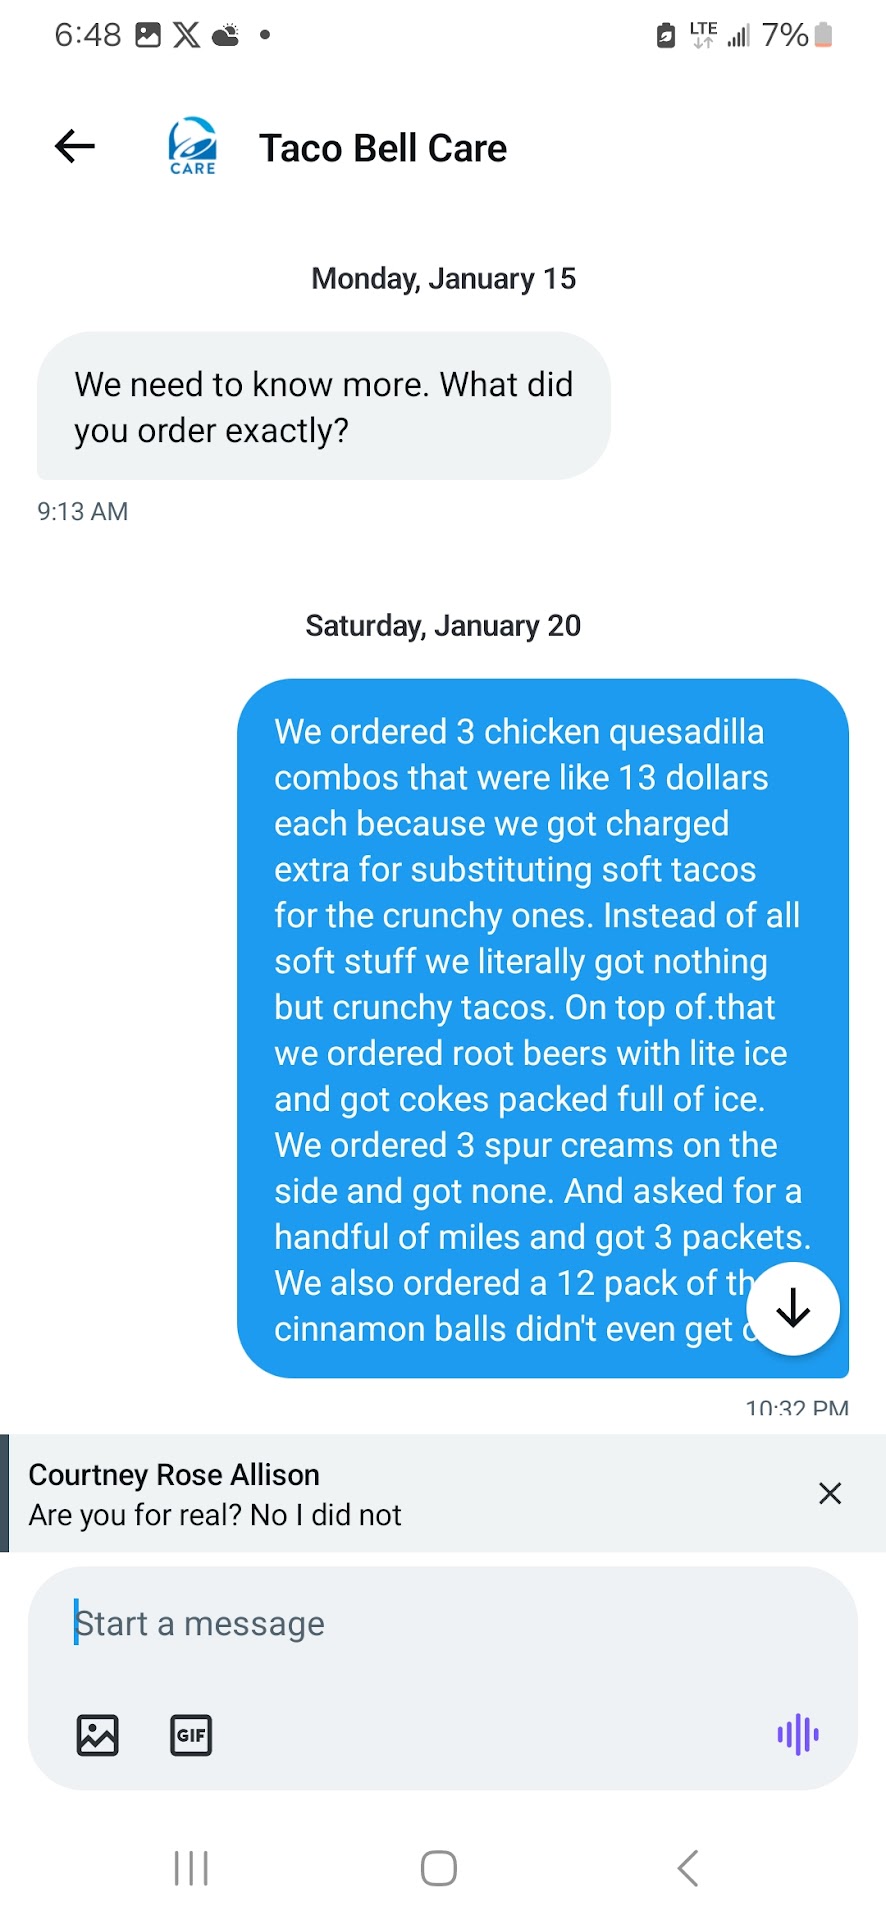Tap the quoted 'Are you for real?' reply text
This screenshot has height=1920, width=886.
pyautogui.click(x=215, y=1516)
